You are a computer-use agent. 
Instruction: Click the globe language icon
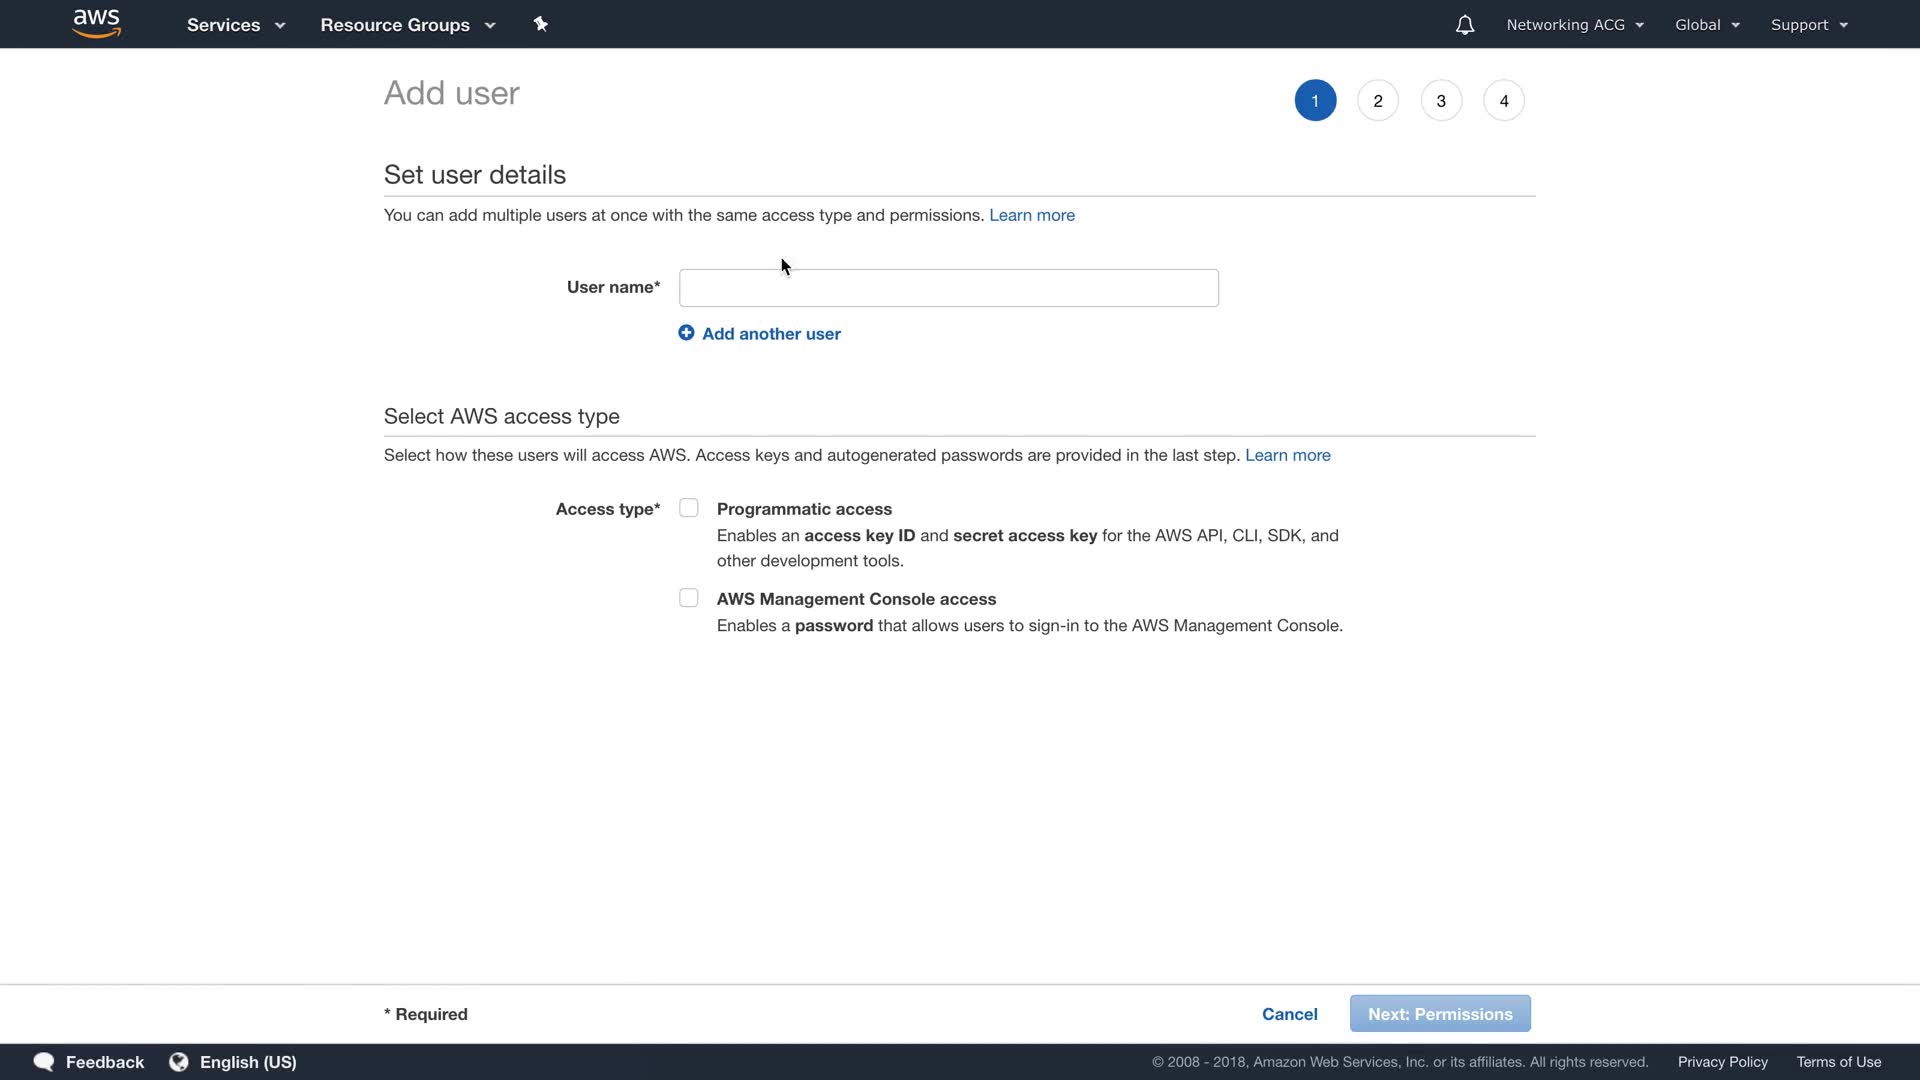point(179,1062)
